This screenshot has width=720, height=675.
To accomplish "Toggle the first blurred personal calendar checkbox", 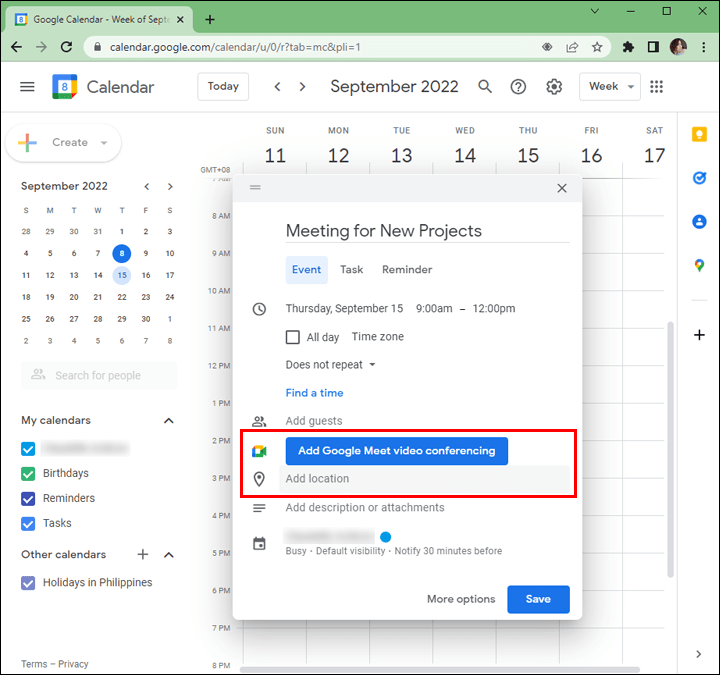I will tap(28, 449).
